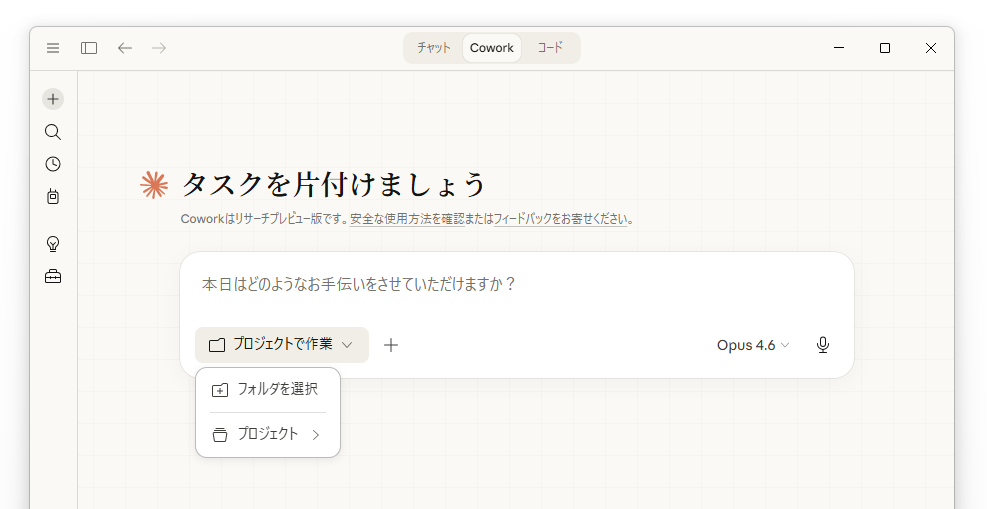This screenshot has height=509, width=987.
Task: Toggle the sidebar panel icon
Action: [x=89, y=48]
